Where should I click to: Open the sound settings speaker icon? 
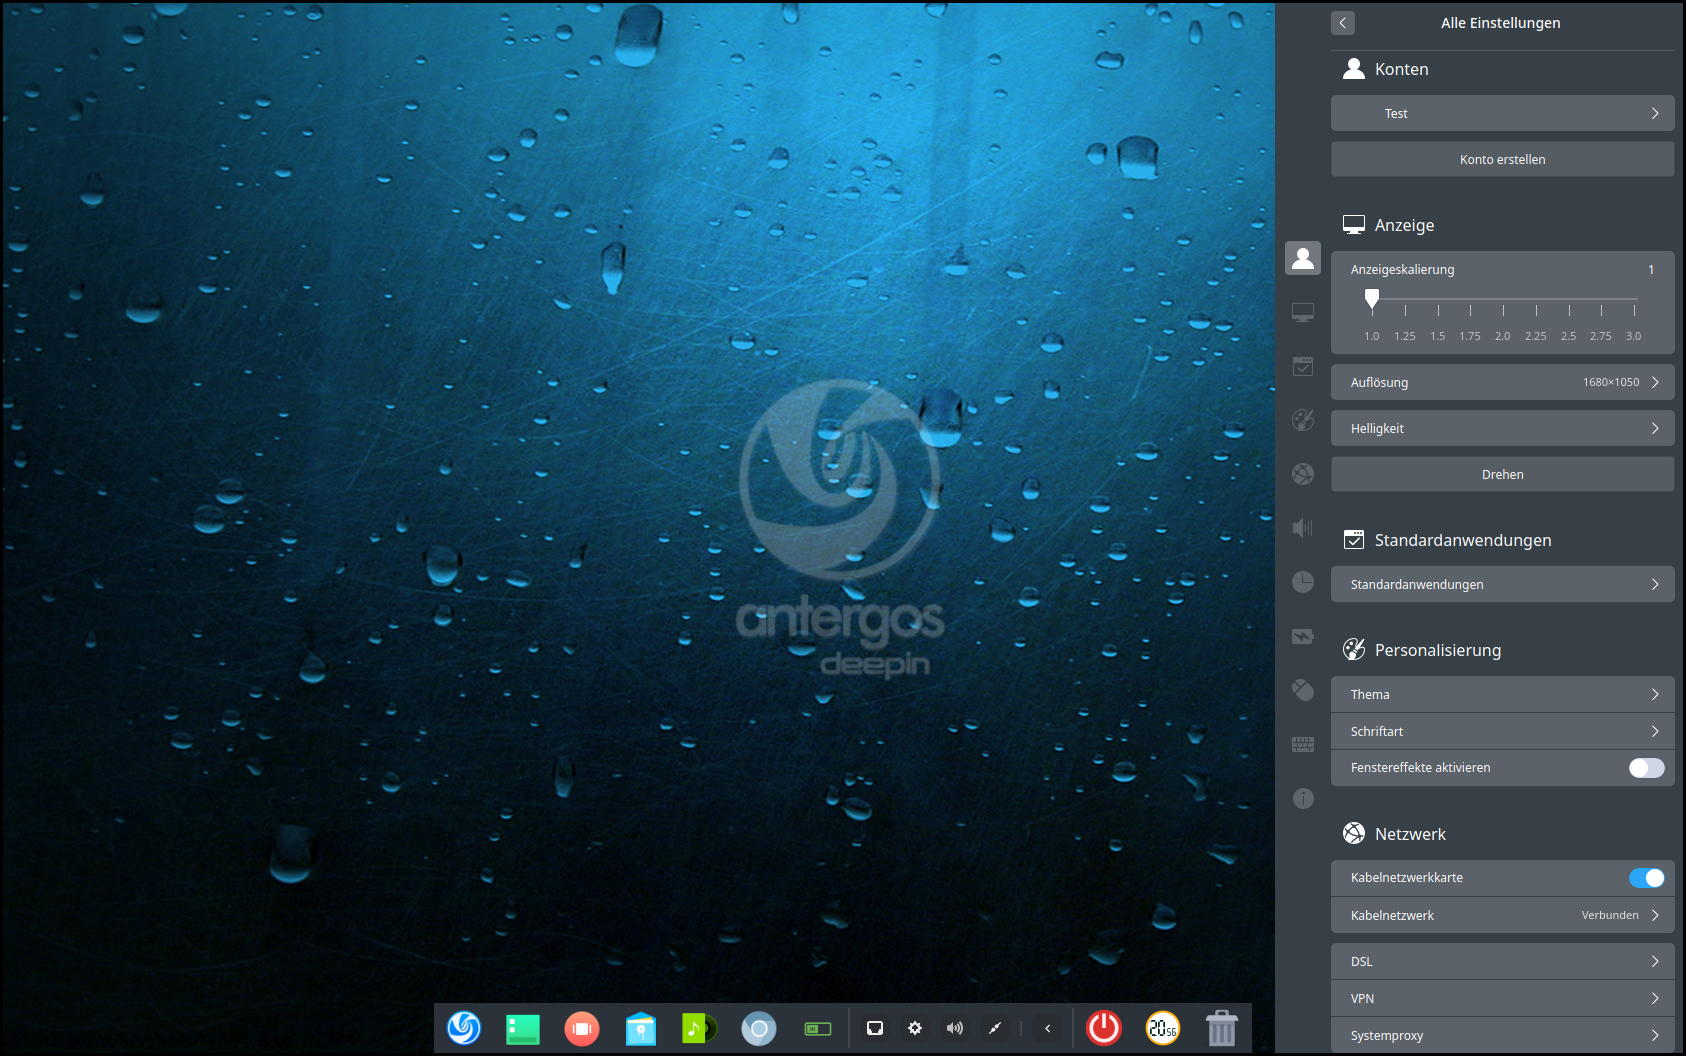click(x=1303, y=528)
